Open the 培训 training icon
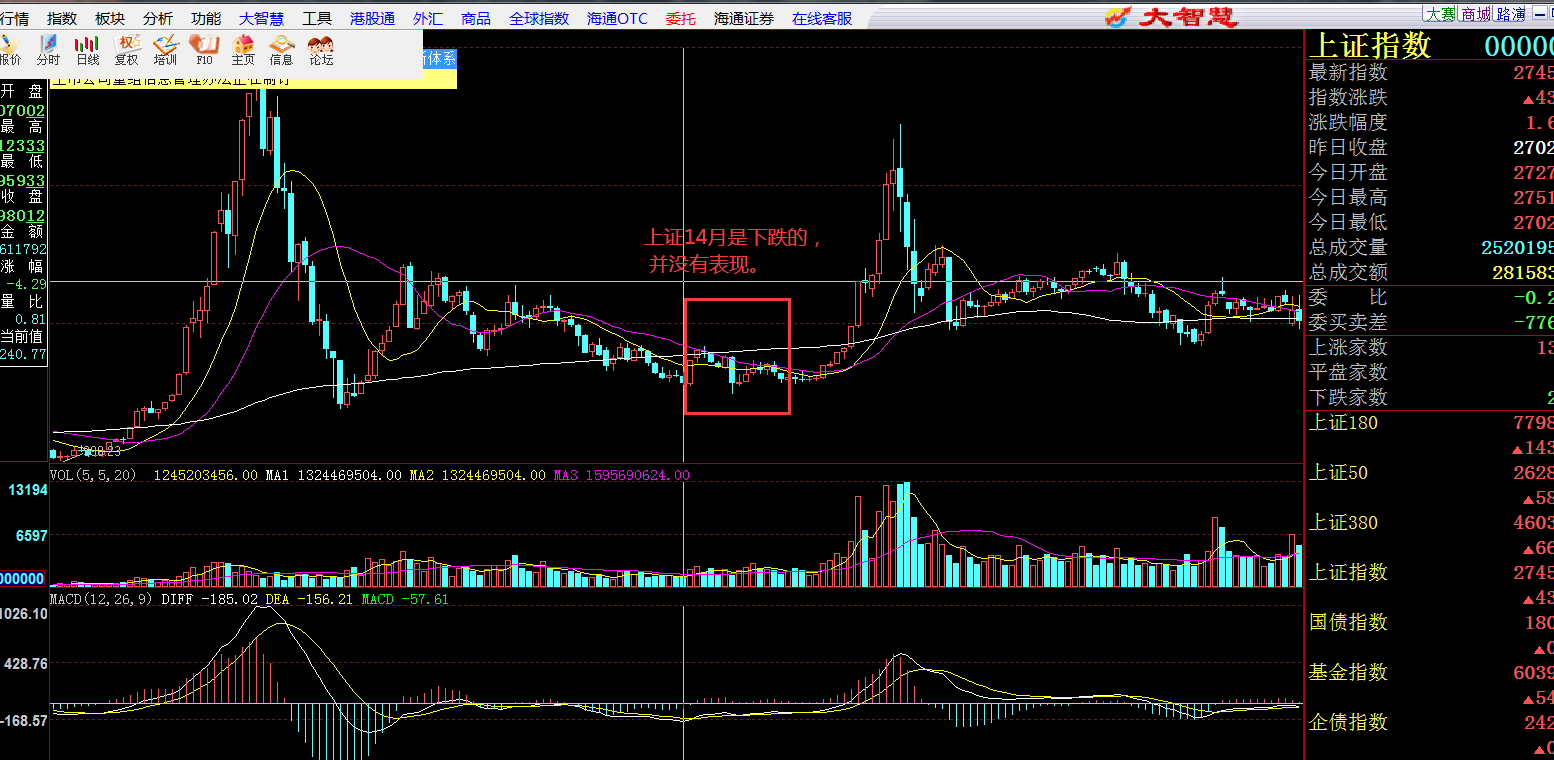This screenshot has height=760, width=1554. 165,50
